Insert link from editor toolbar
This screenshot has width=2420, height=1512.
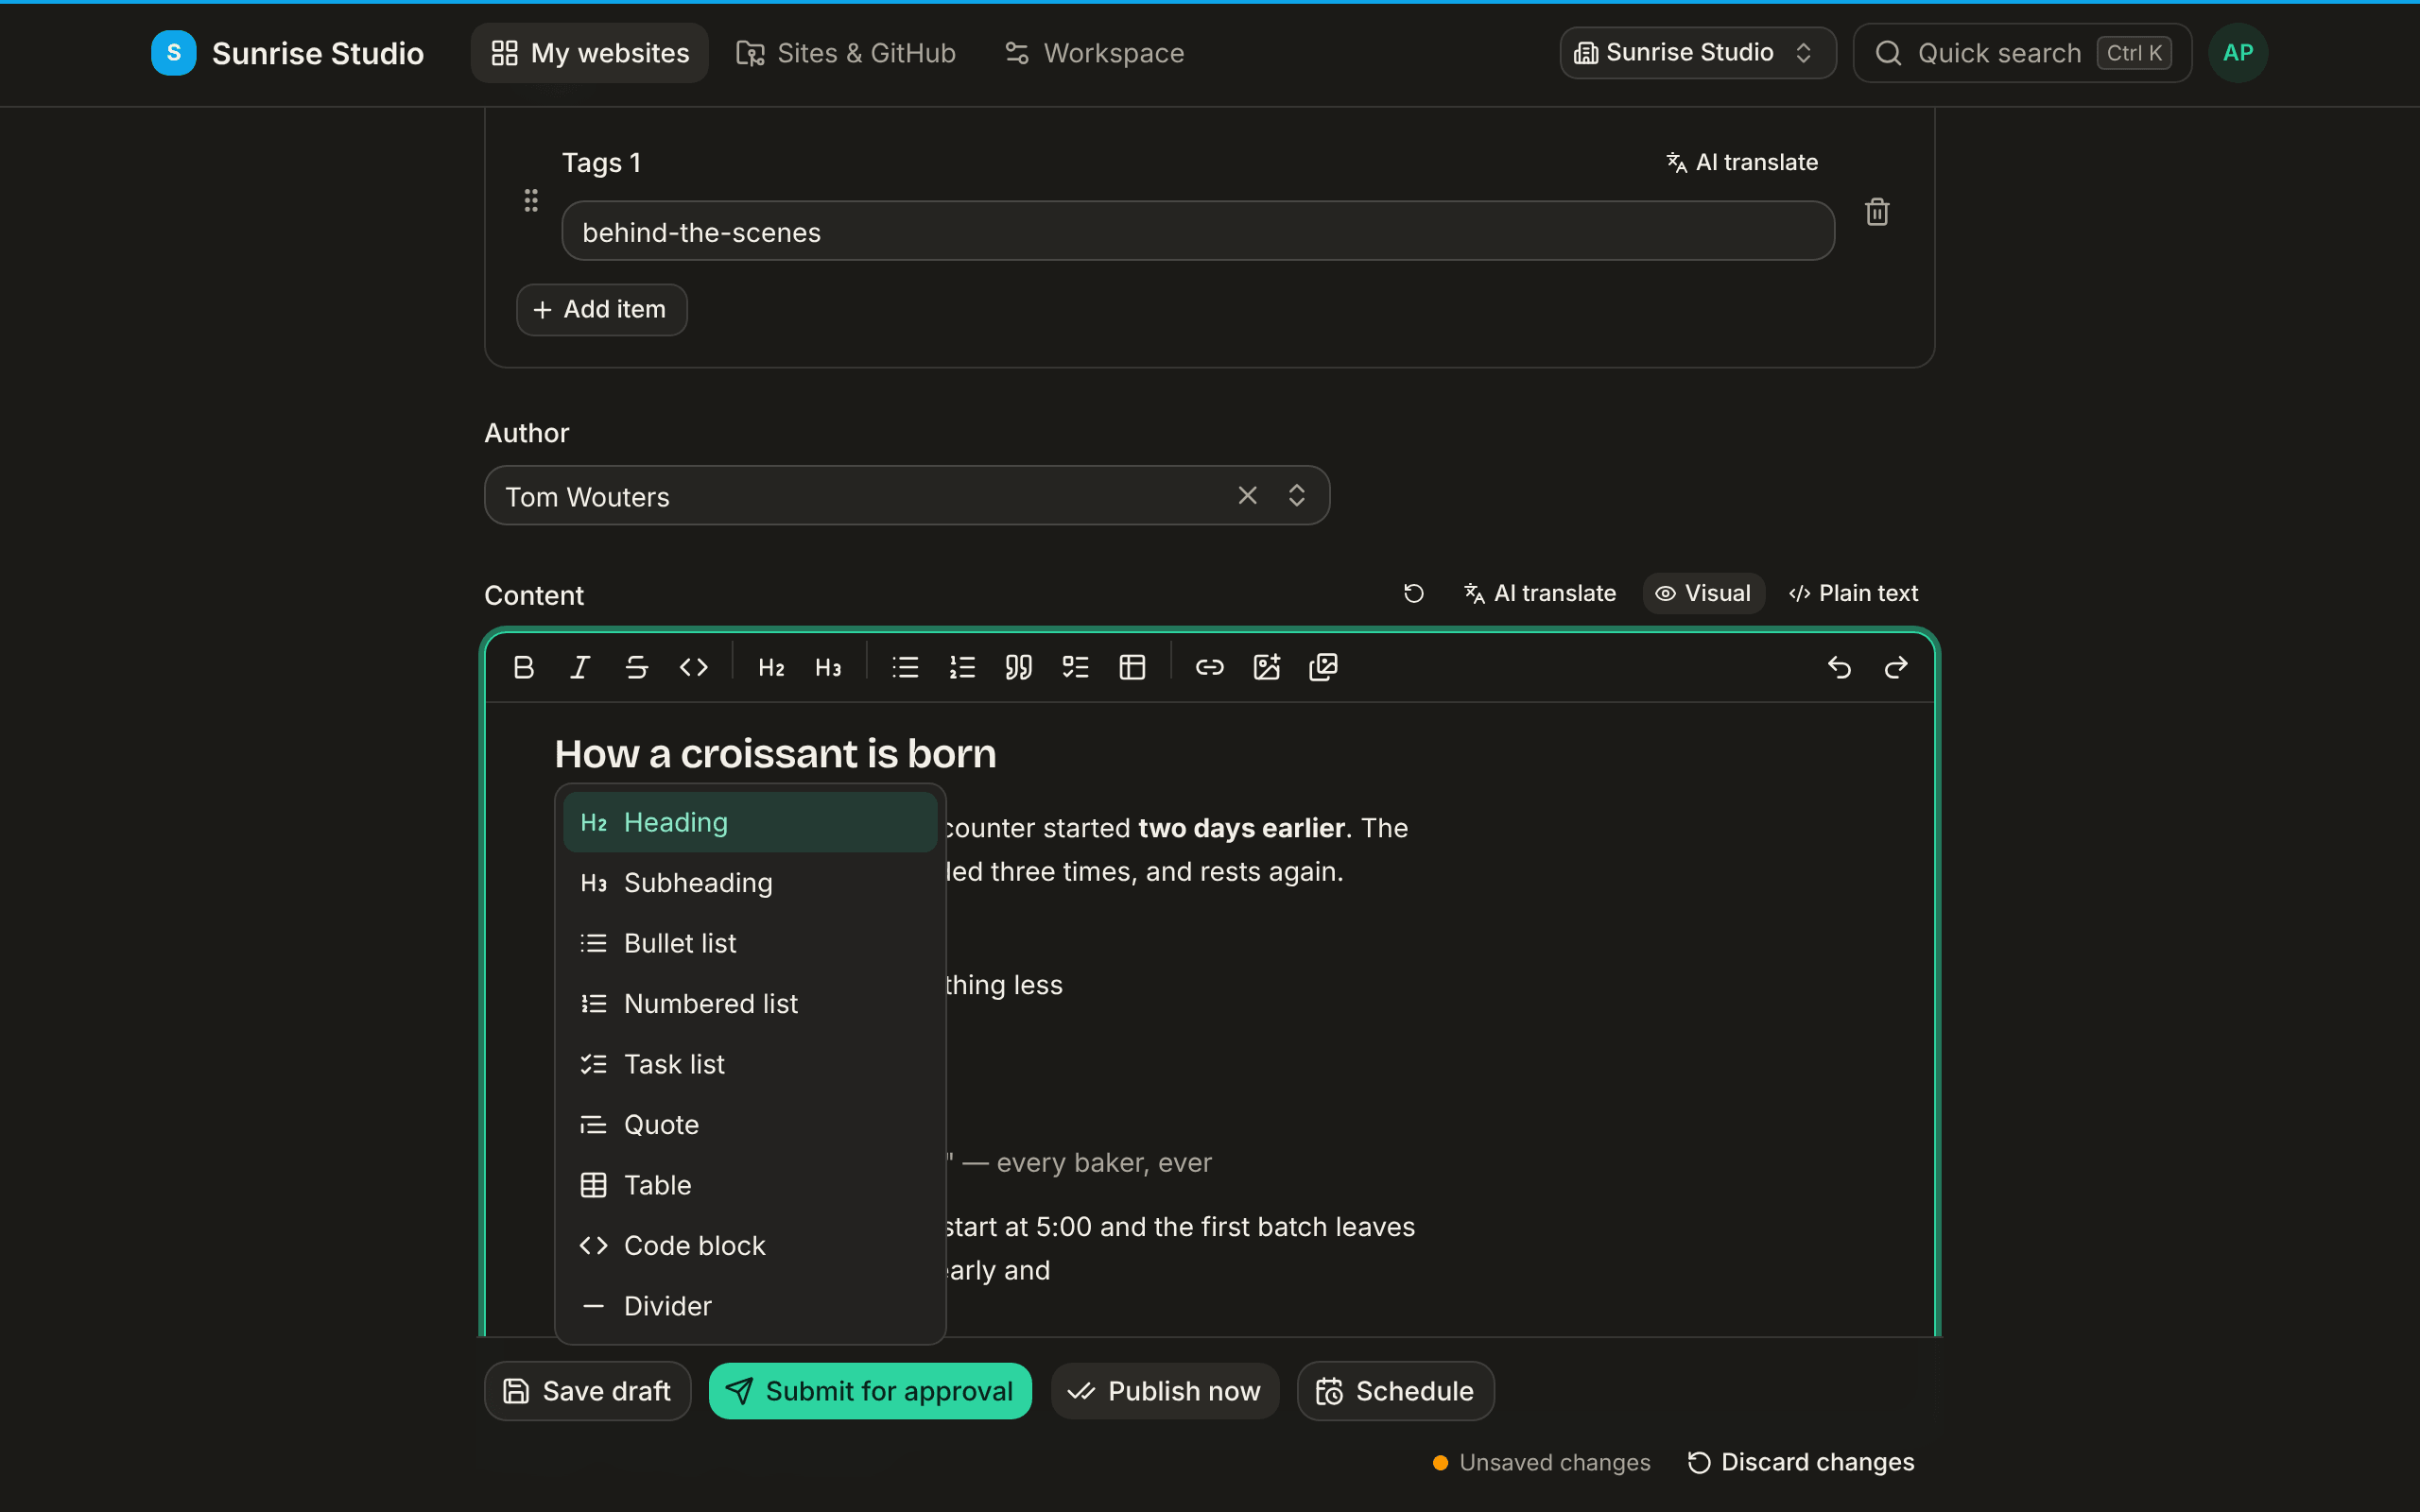pos(1210,667)
